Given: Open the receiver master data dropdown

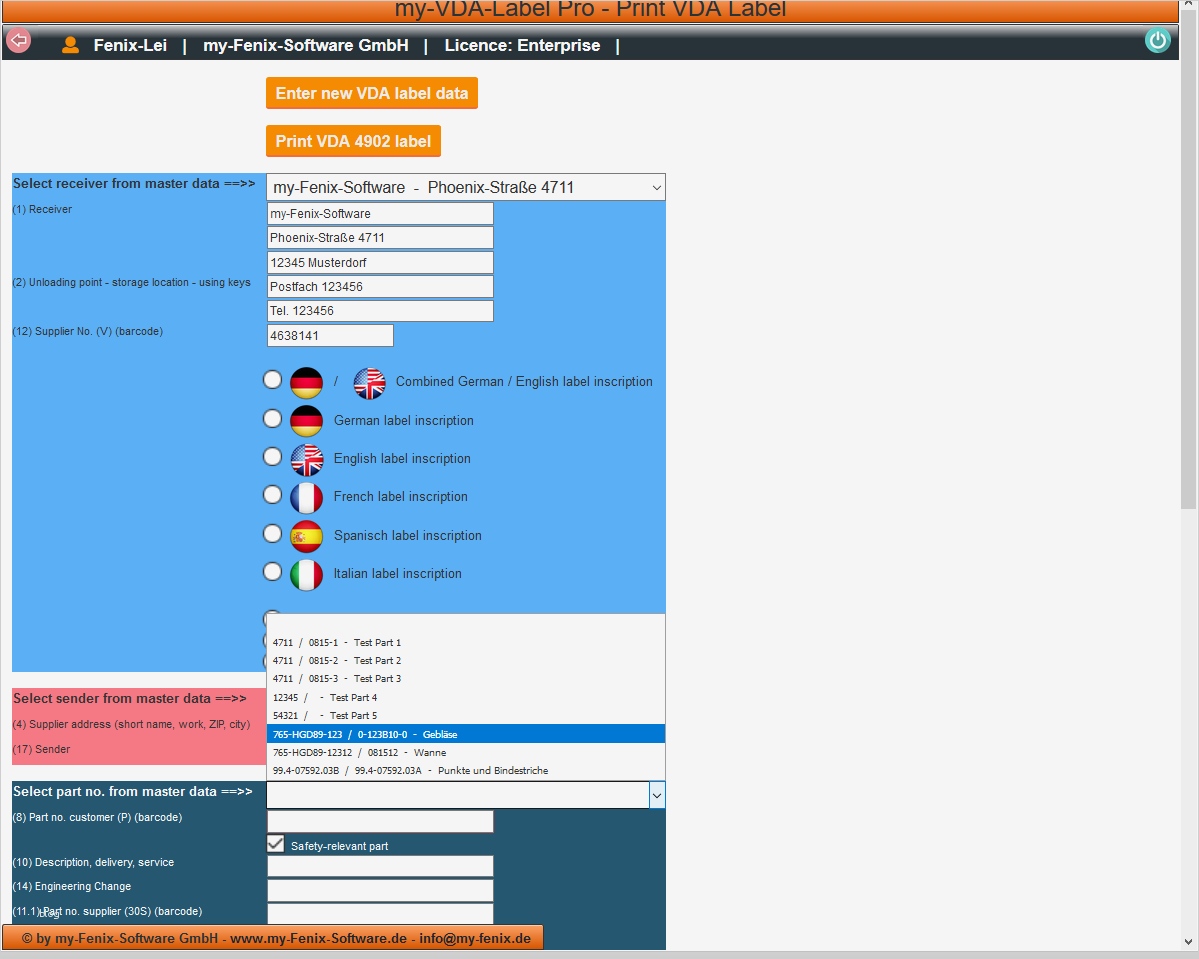Looking at the screenshot, I should pos(466,187).
